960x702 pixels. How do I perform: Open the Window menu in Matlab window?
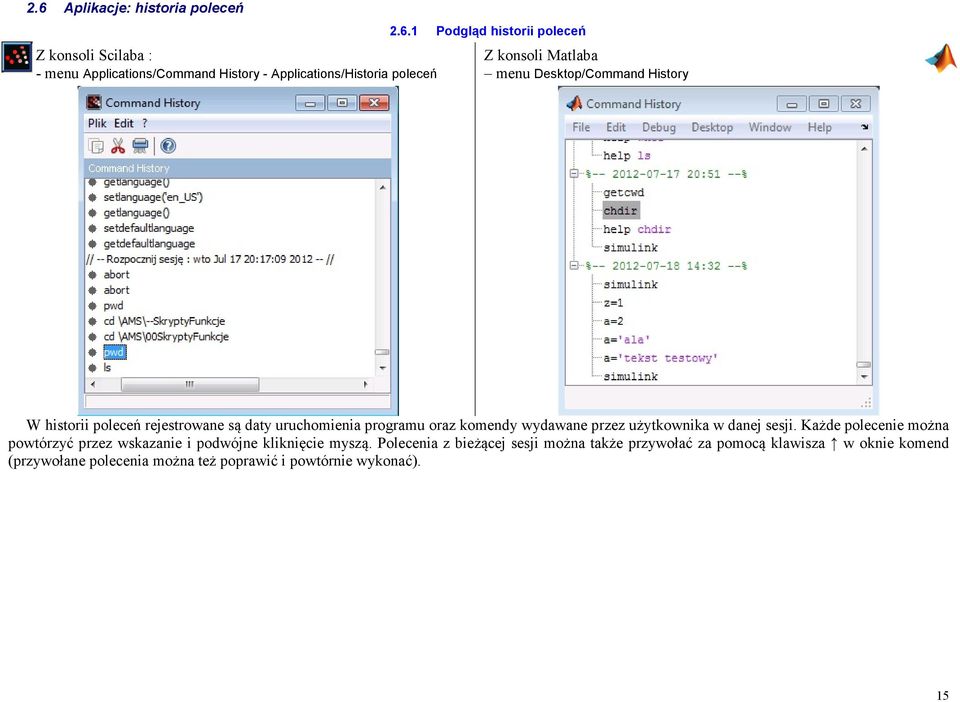coord(770,127)
